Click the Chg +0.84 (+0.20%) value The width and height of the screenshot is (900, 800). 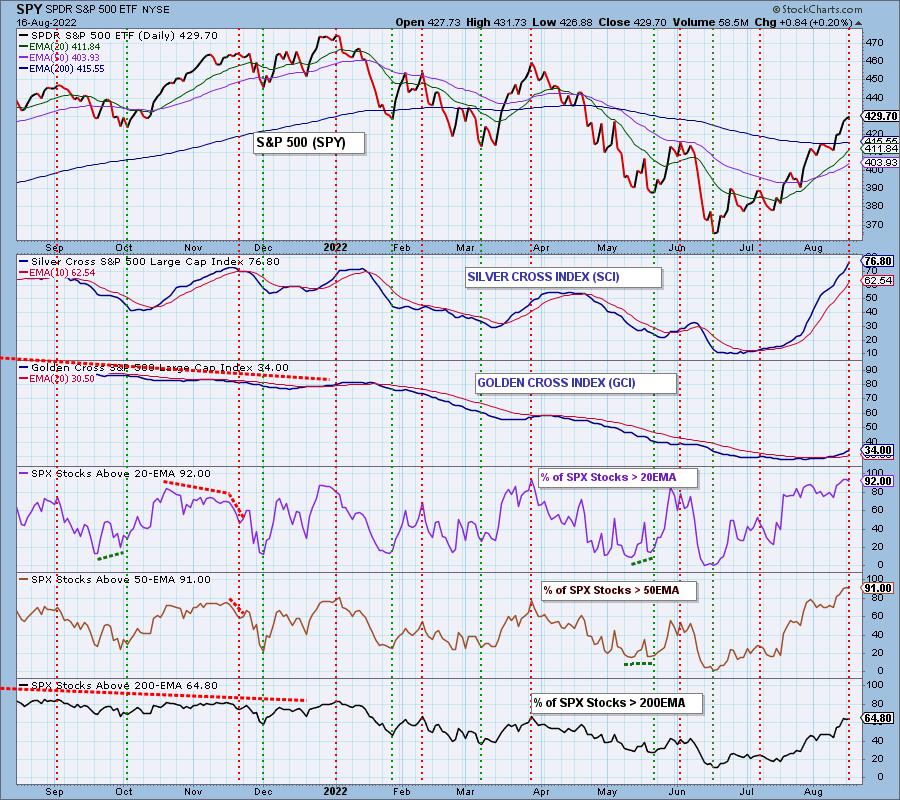pos(803,22)
